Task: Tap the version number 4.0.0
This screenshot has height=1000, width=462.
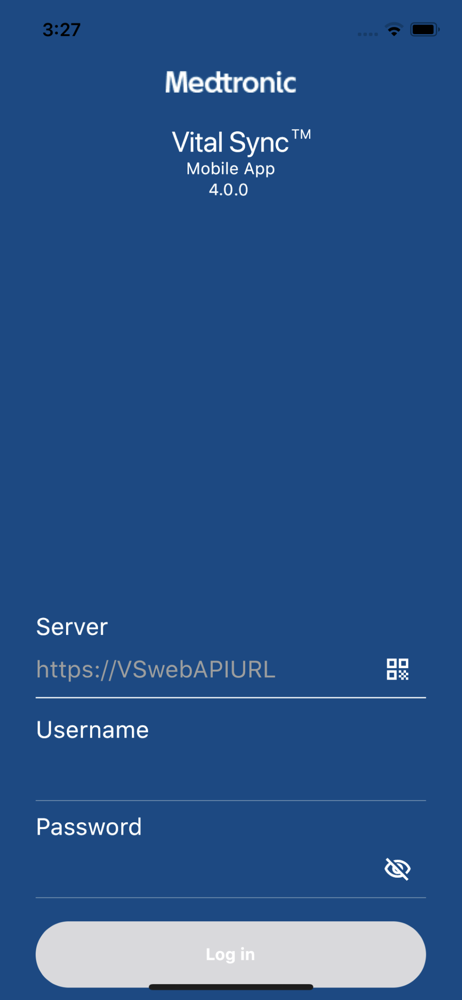Action: [x=228, y=190]
